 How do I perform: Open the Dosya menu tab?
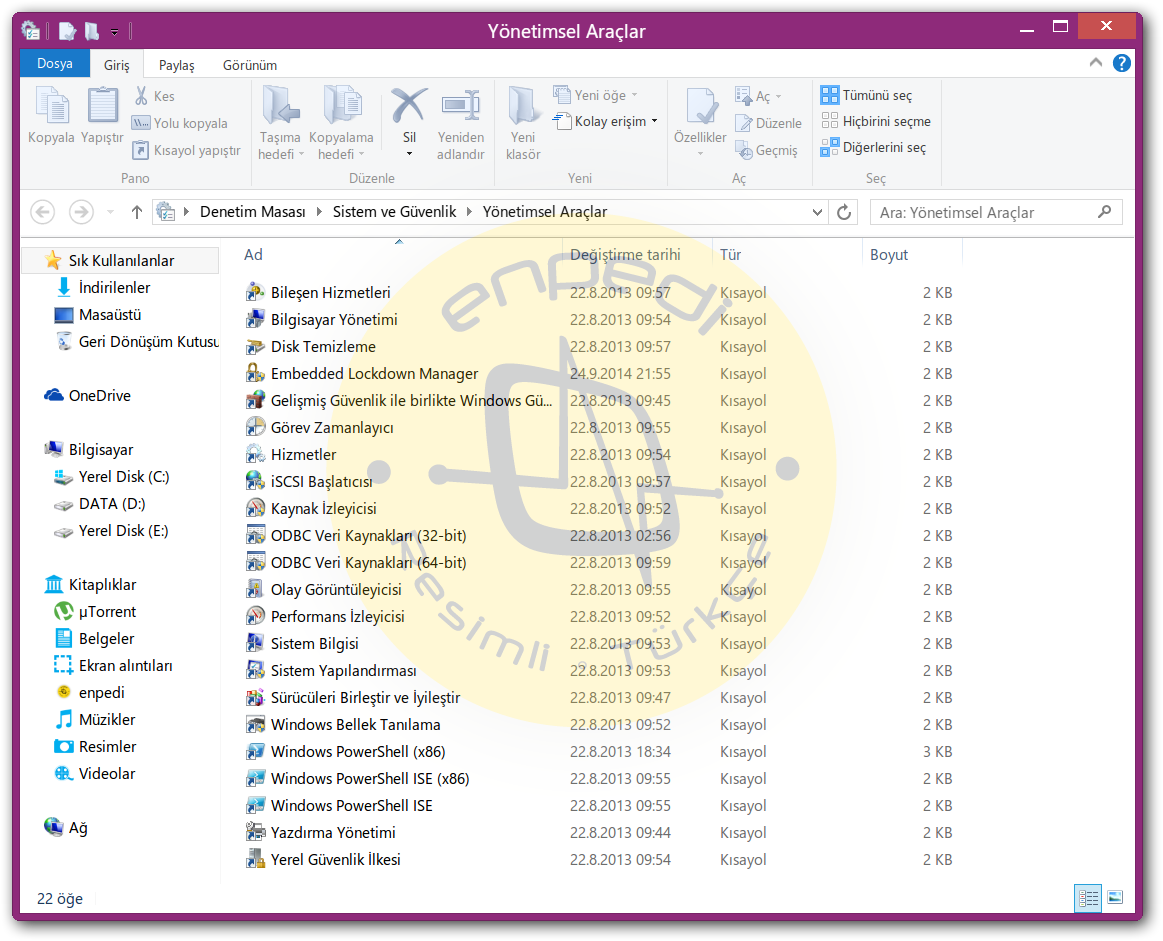tap(55, 64)
